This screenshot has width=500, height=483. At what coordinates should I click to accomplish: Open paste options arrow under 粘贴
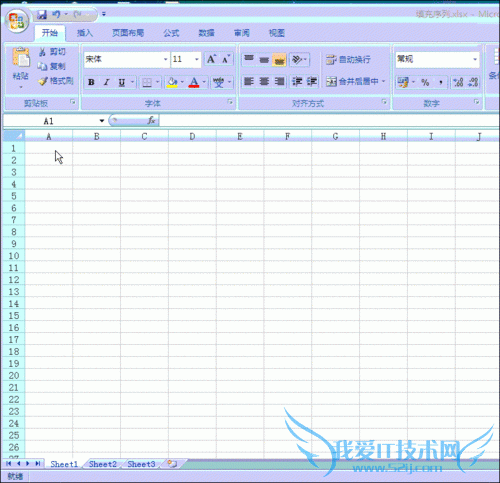pos(21,87)
